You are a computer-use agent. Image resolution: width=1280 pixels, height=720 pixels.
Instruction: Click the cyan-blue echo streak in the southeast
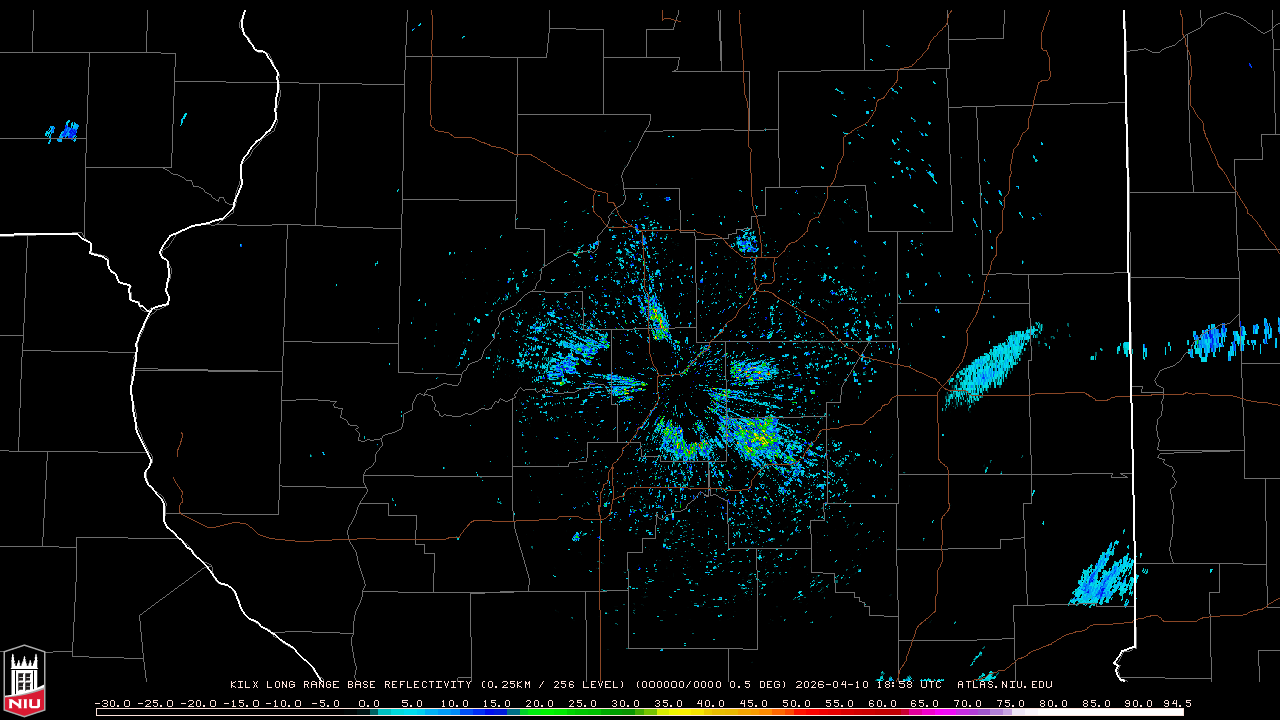[1104, 577]
